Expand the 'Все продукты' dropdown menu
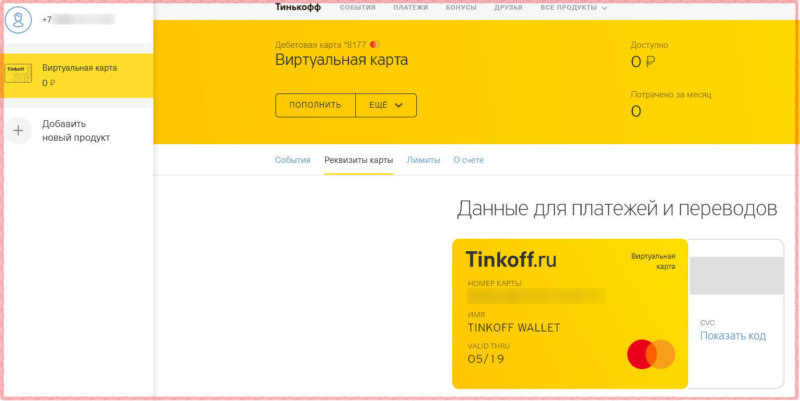 [x=574, y=8]
